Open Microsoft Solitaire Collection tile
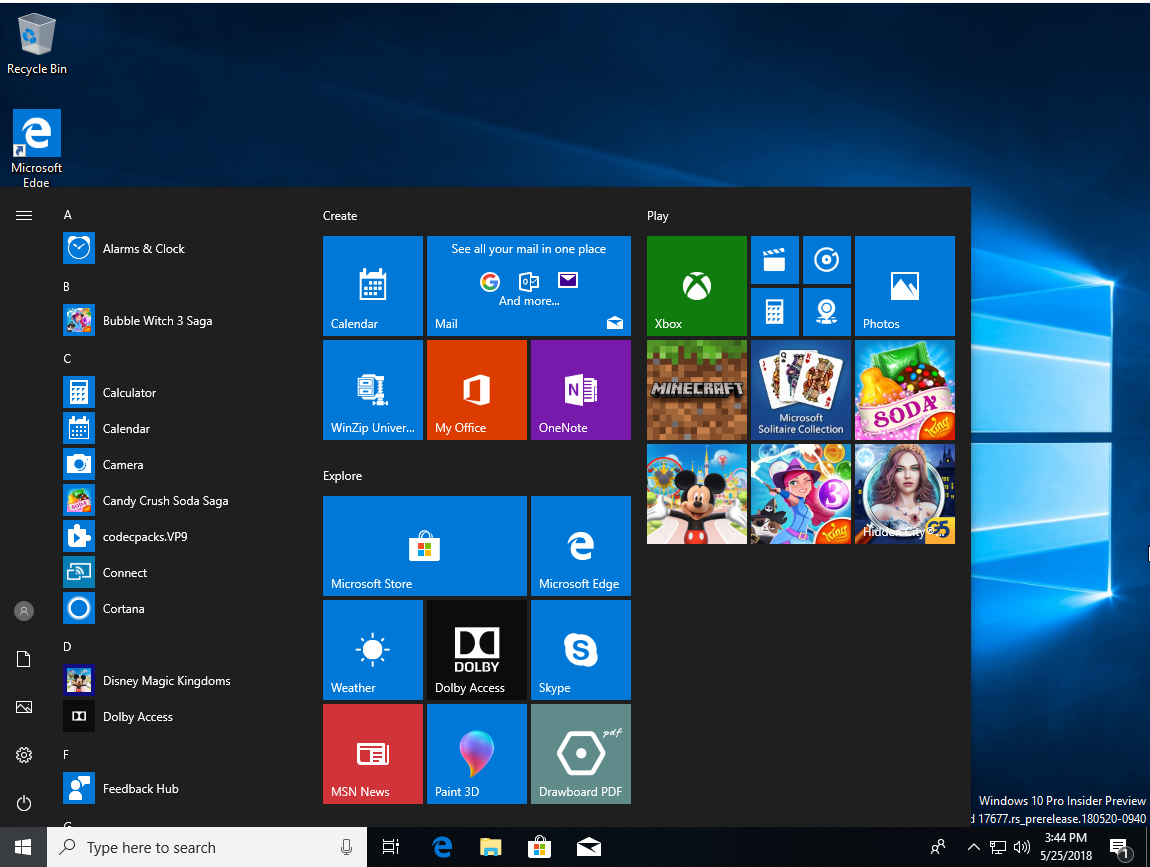The width and height of the screenshot is (1150, 867). [801, 390]
